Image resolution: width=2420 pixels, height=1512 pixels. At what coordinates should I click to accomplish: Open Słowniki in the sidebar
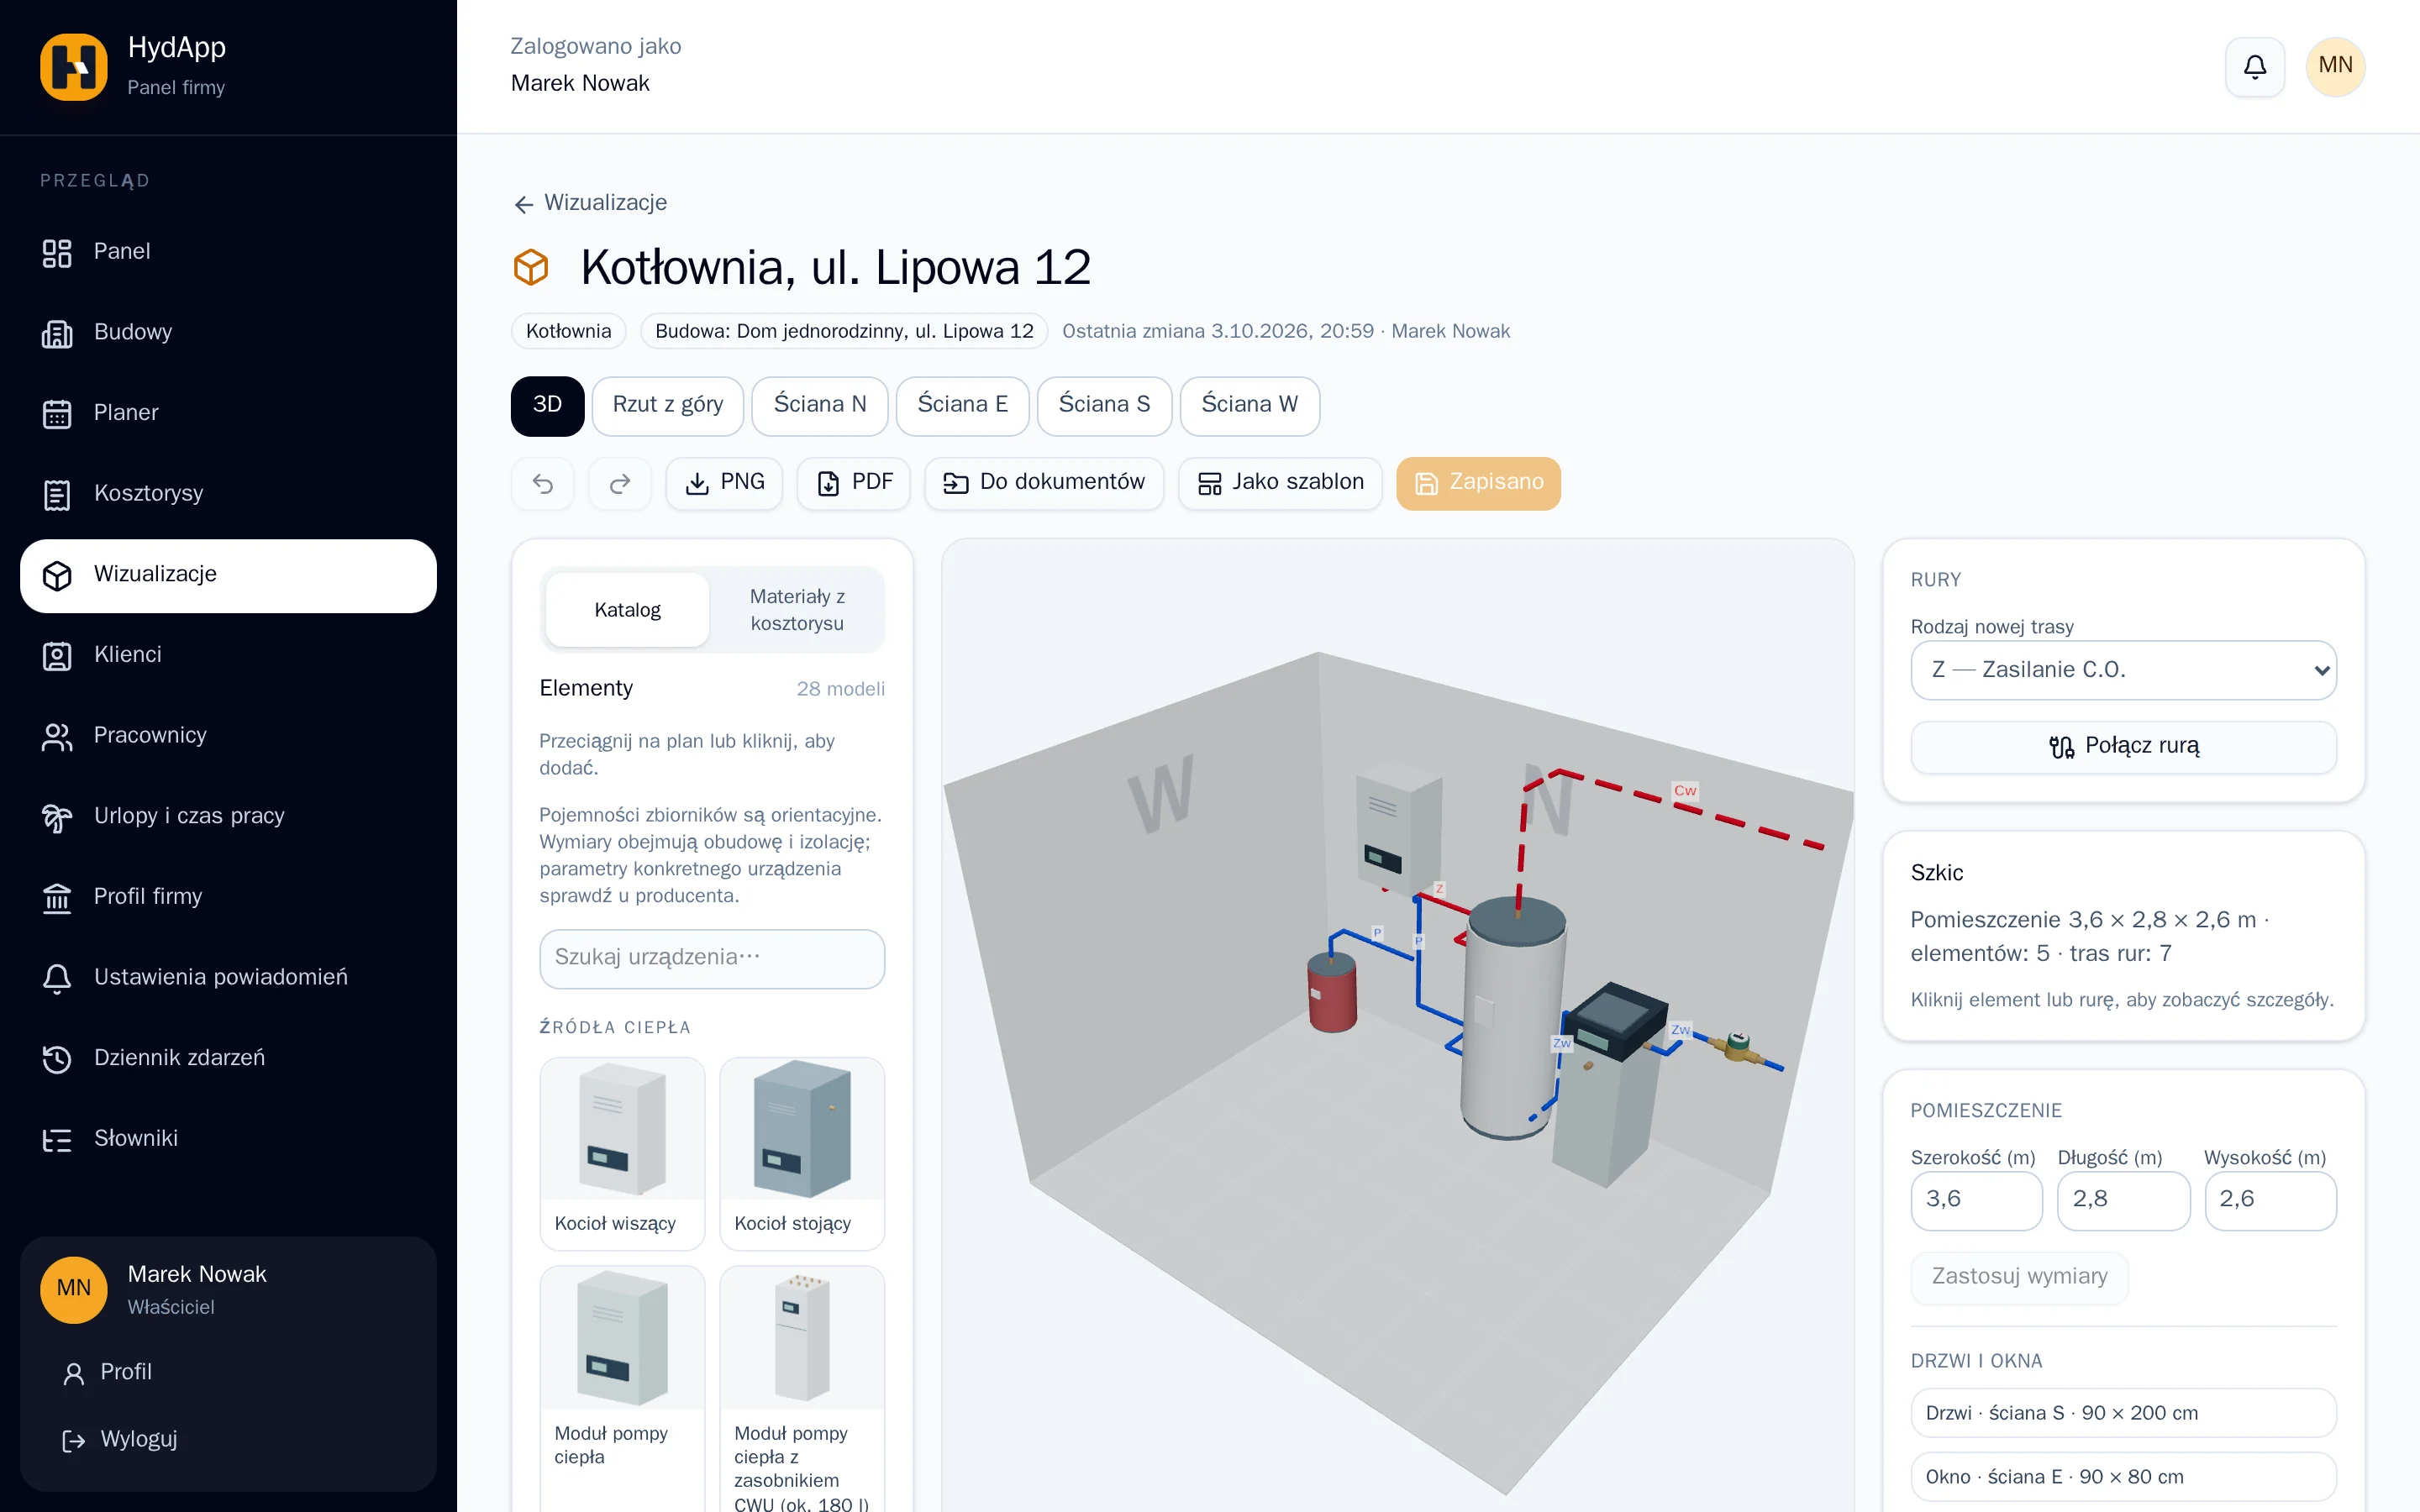tap(228, 1139)
